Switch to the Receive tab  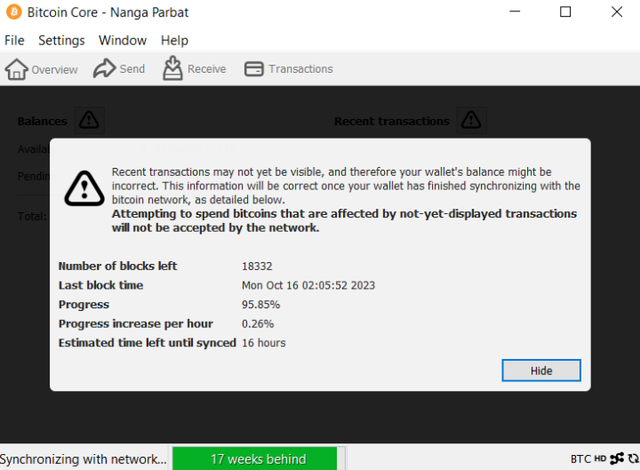[x=194, y=69]
